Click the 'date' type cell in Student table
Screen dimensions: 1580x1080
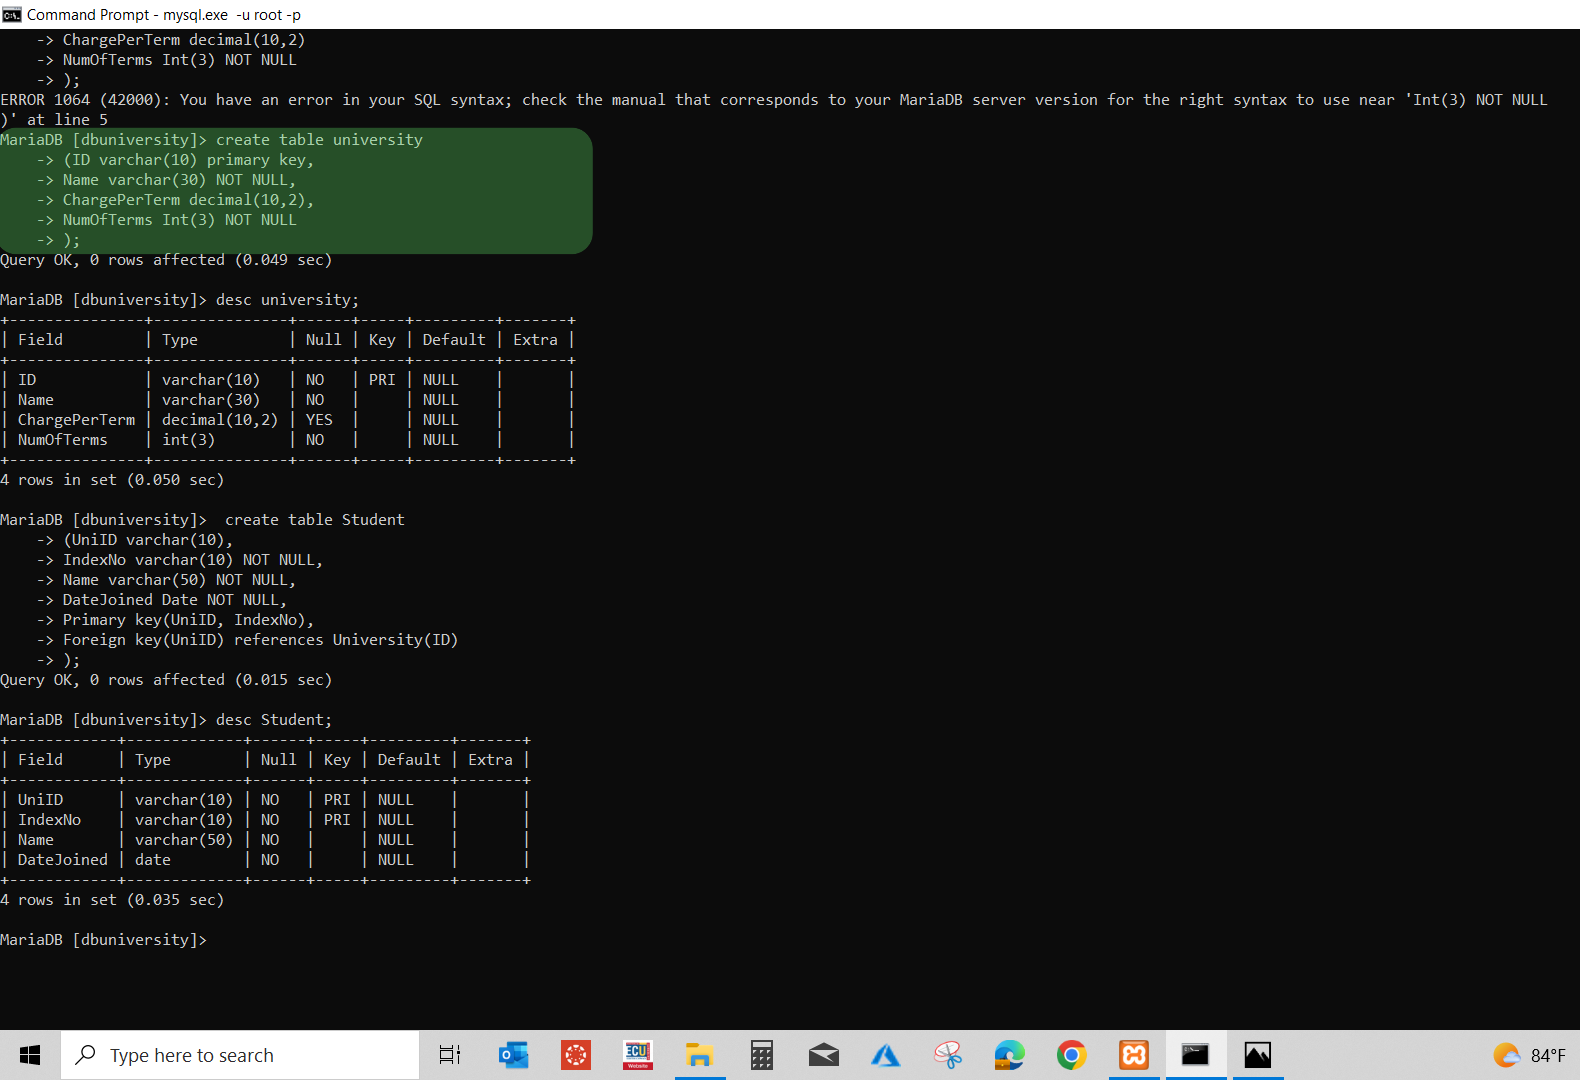[153, 860]
